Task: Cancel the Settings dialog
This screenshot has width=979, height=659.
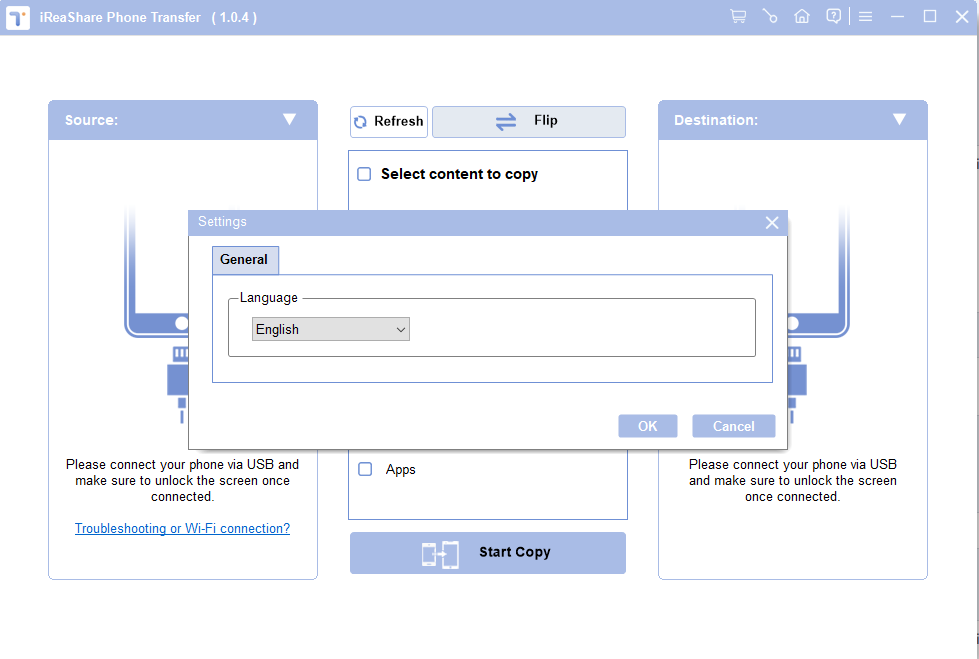Action: (734, 426)
